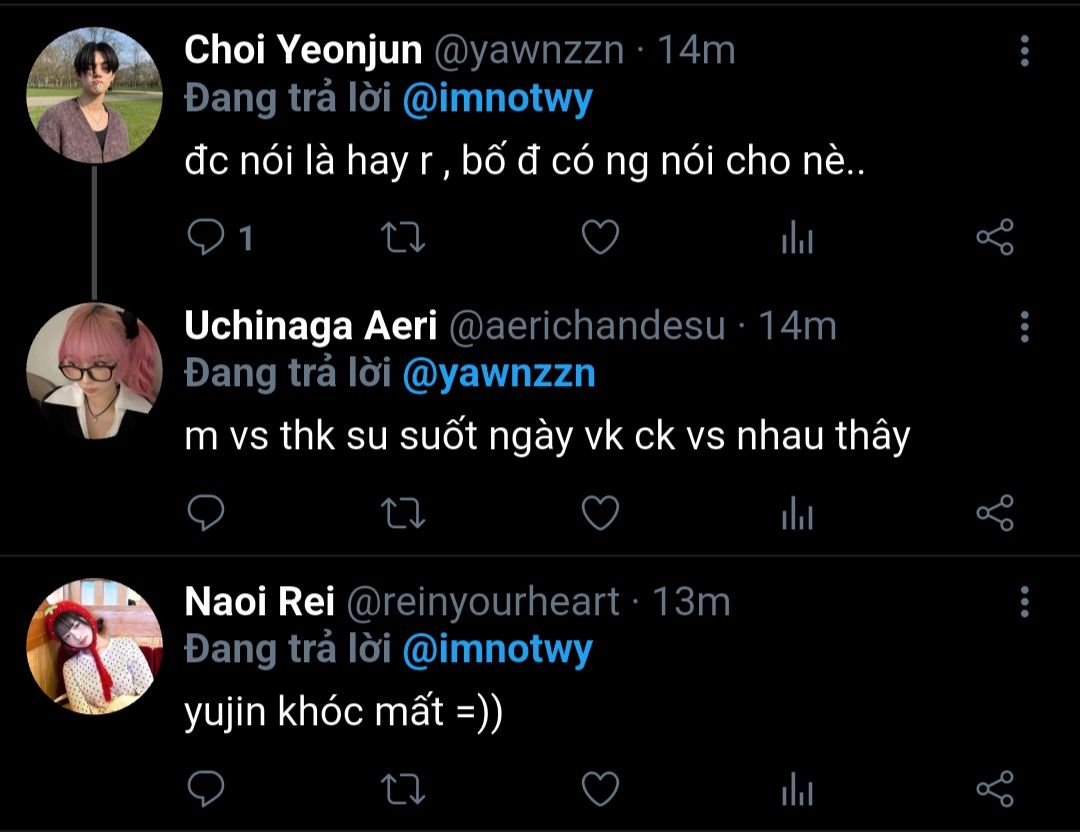View analytics for Choi Yeonjun's tweet
This screenshot has height=832, width=1080.
pos(797,239)
